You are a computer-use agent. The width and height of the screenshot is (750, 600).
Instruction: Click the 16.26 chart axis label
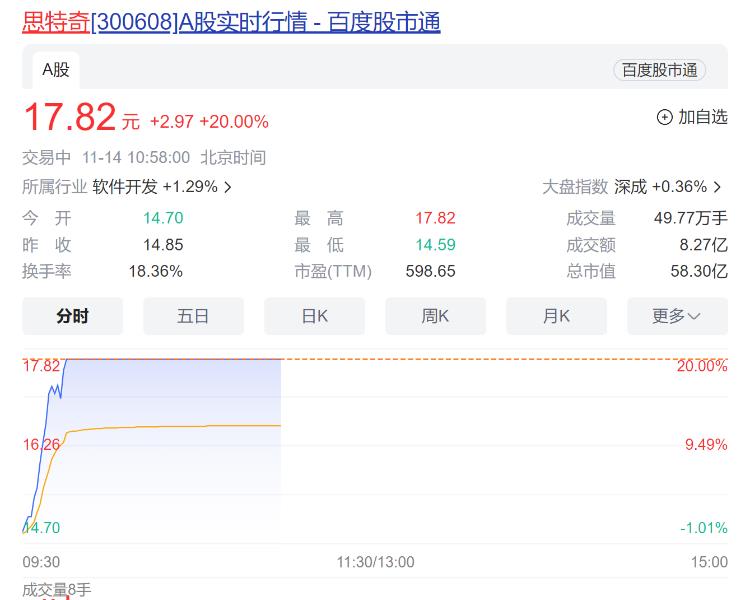[42, 444]
